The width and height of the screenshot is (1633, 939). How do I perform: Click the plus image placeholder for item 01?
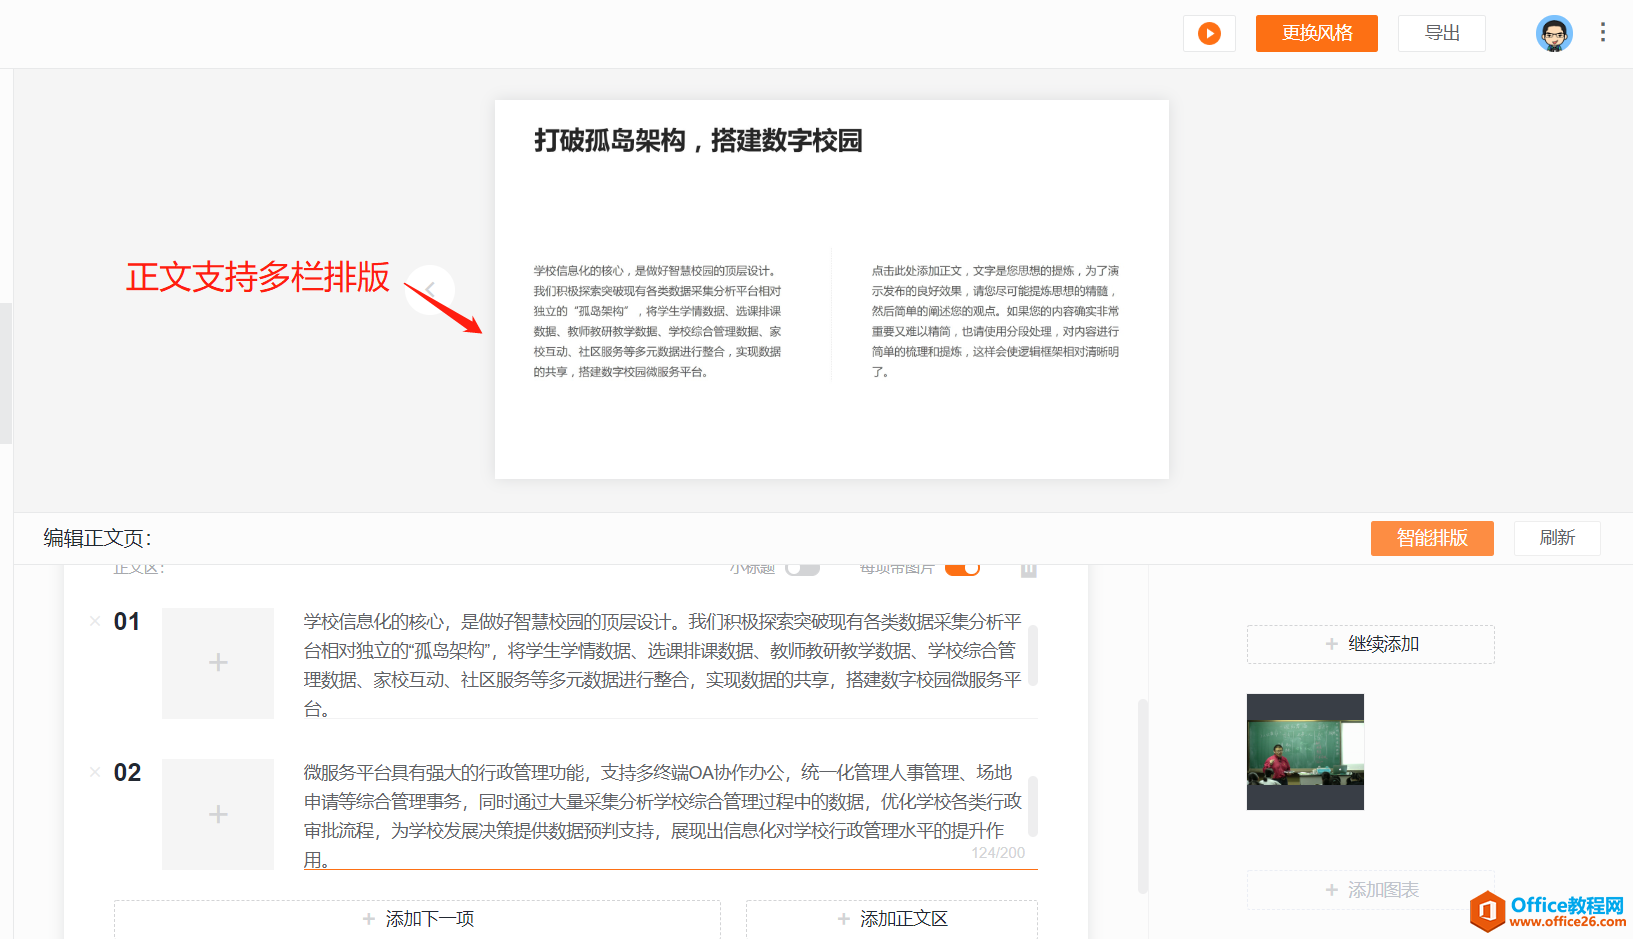point(217,662)
